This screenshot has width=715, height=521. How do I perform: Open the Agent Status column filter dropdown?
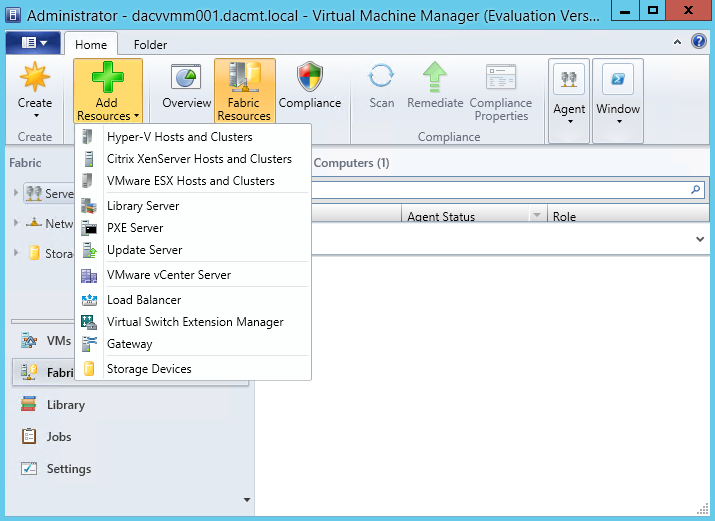[537, 215]
